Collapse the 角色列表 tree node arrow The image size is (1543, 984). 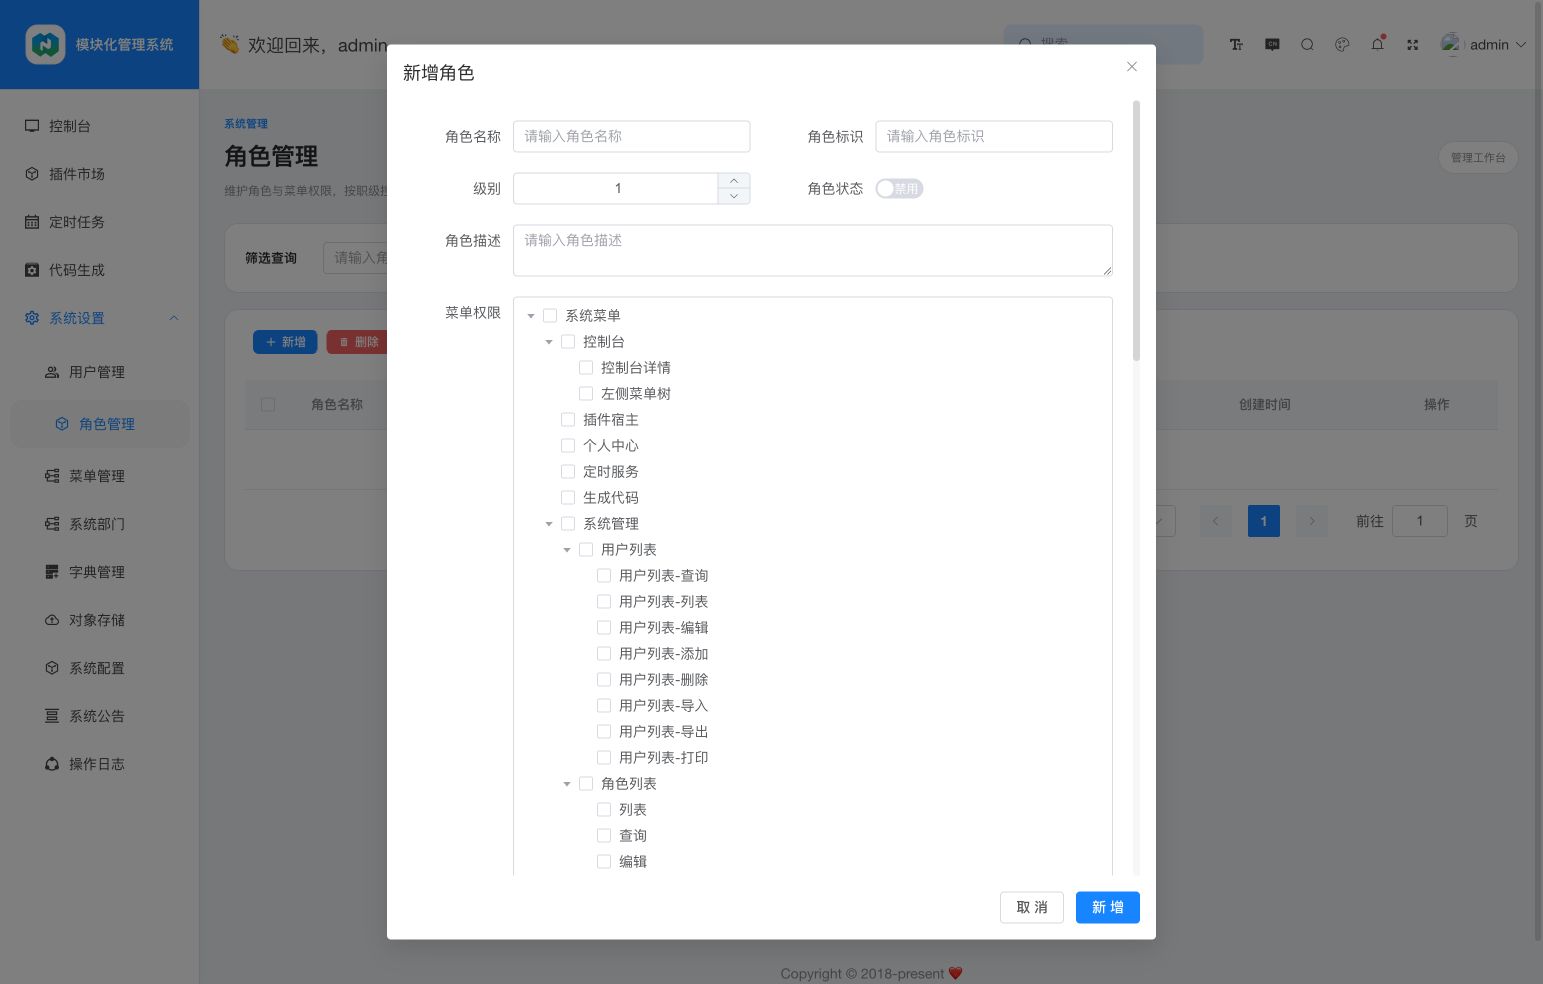pyautogui.click(x=567, y=784)
